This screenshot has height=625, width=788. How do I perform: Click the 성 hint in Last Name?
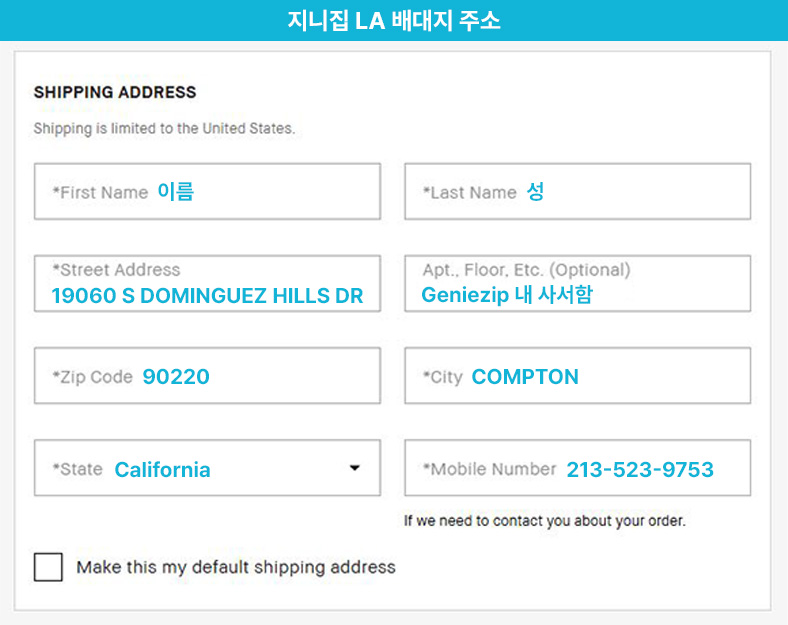535,191
